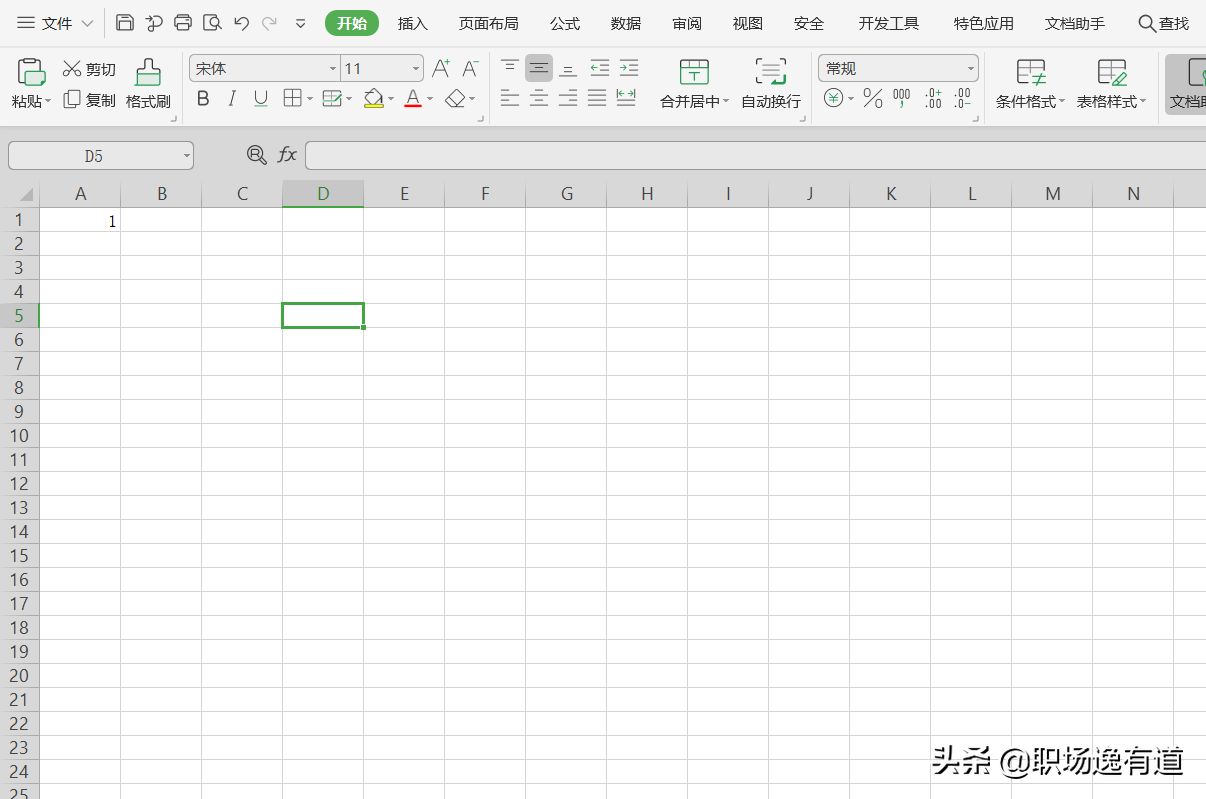Toggle Bold formatting

coord(203,98)
